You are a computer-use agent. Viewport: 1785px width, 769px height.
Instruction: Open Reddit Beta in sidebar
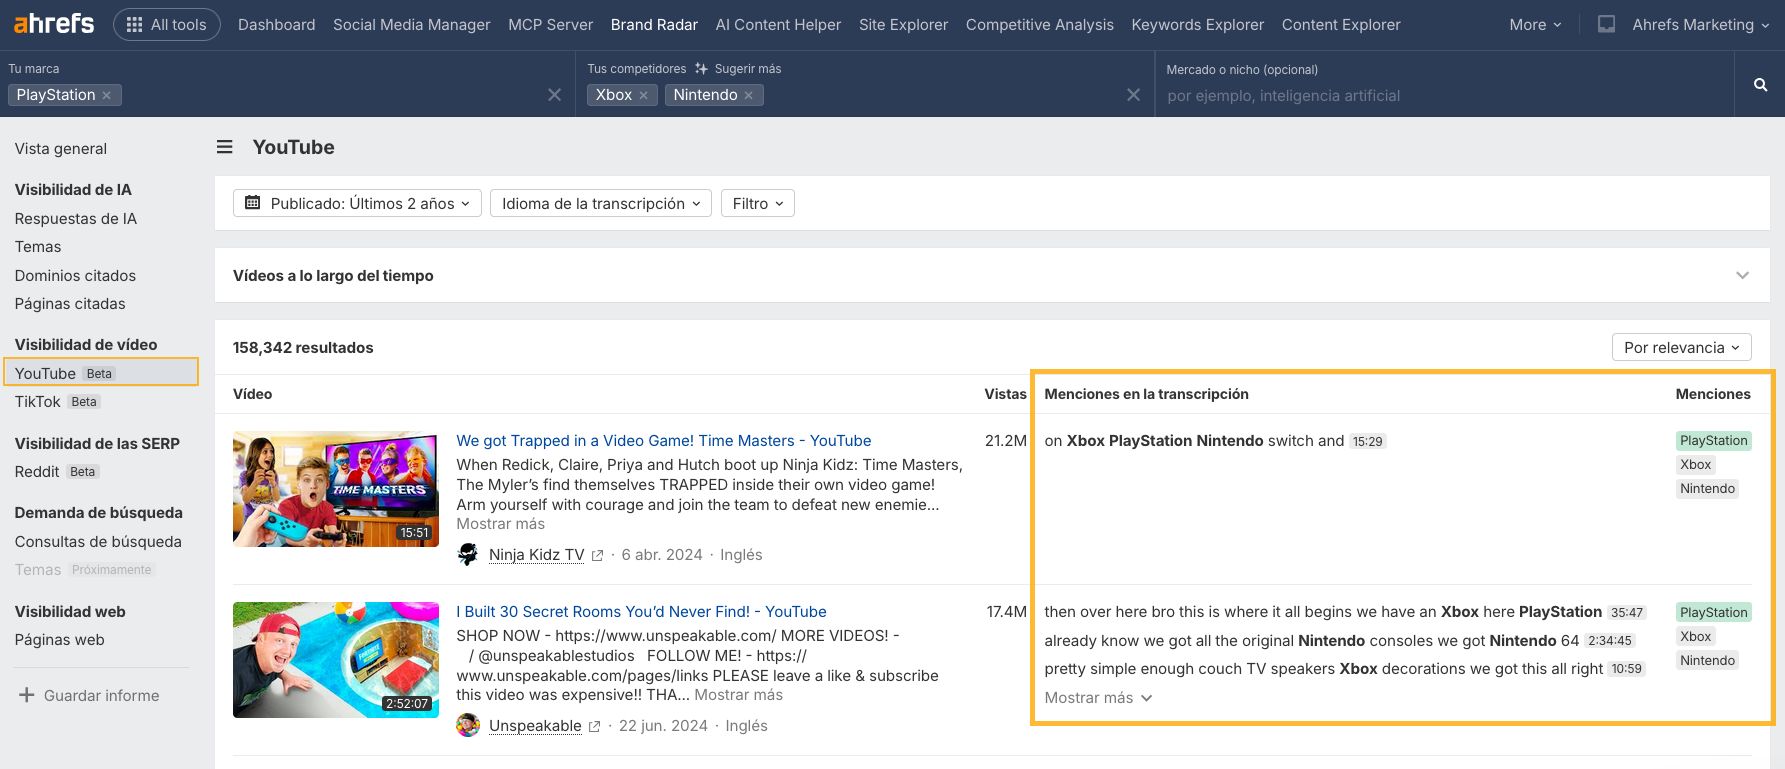point(57,471)
